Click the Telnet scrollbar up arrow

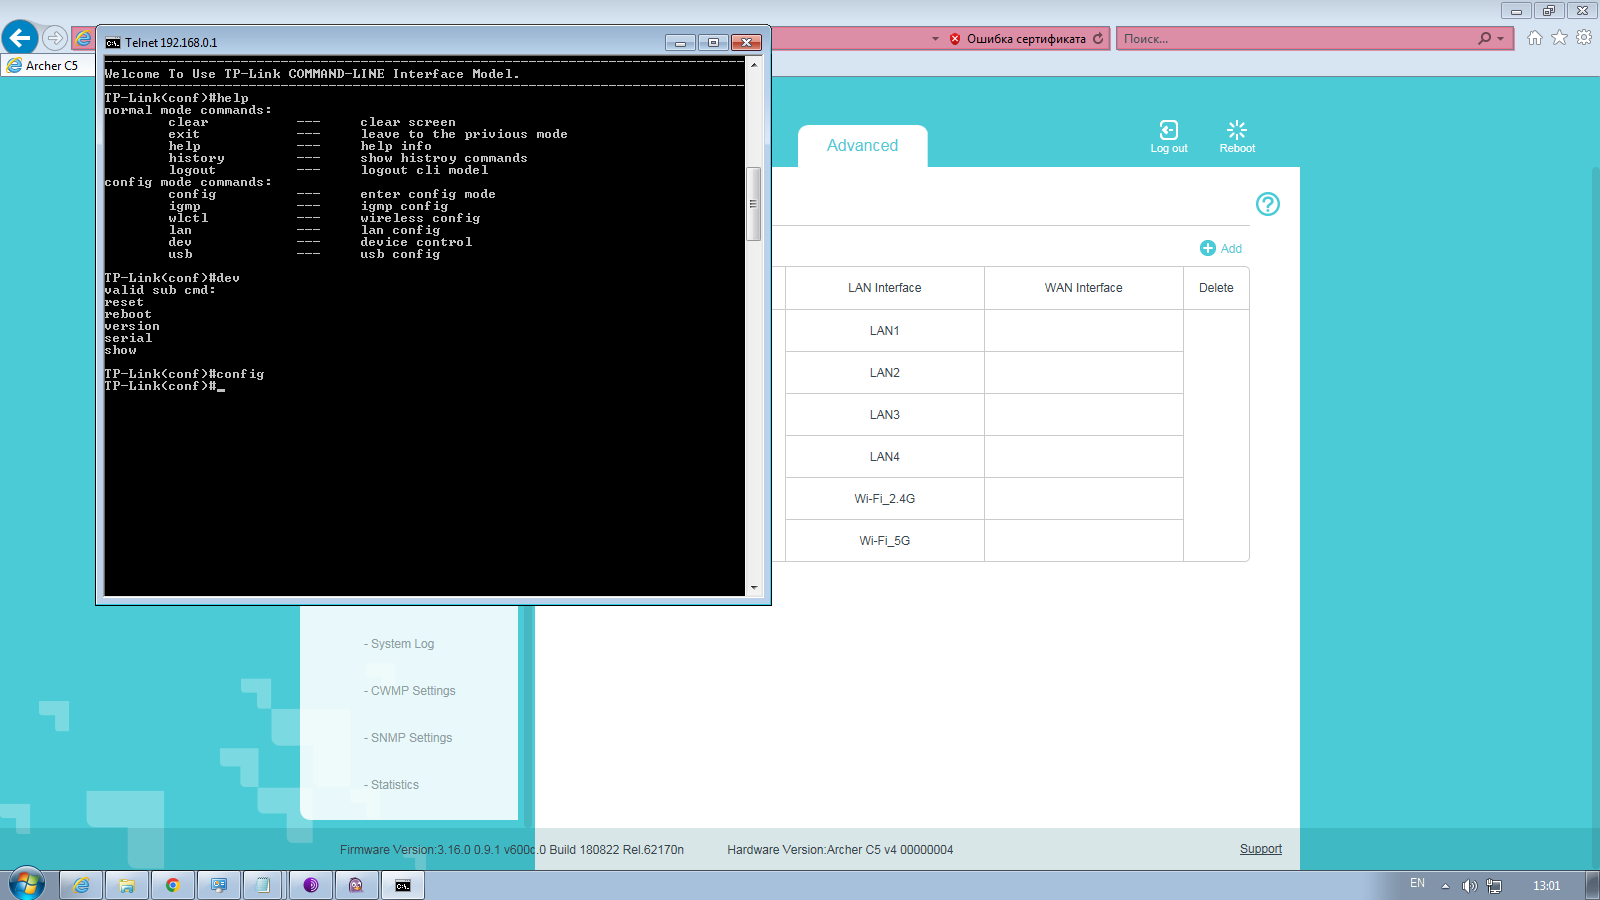pos(754,65)
